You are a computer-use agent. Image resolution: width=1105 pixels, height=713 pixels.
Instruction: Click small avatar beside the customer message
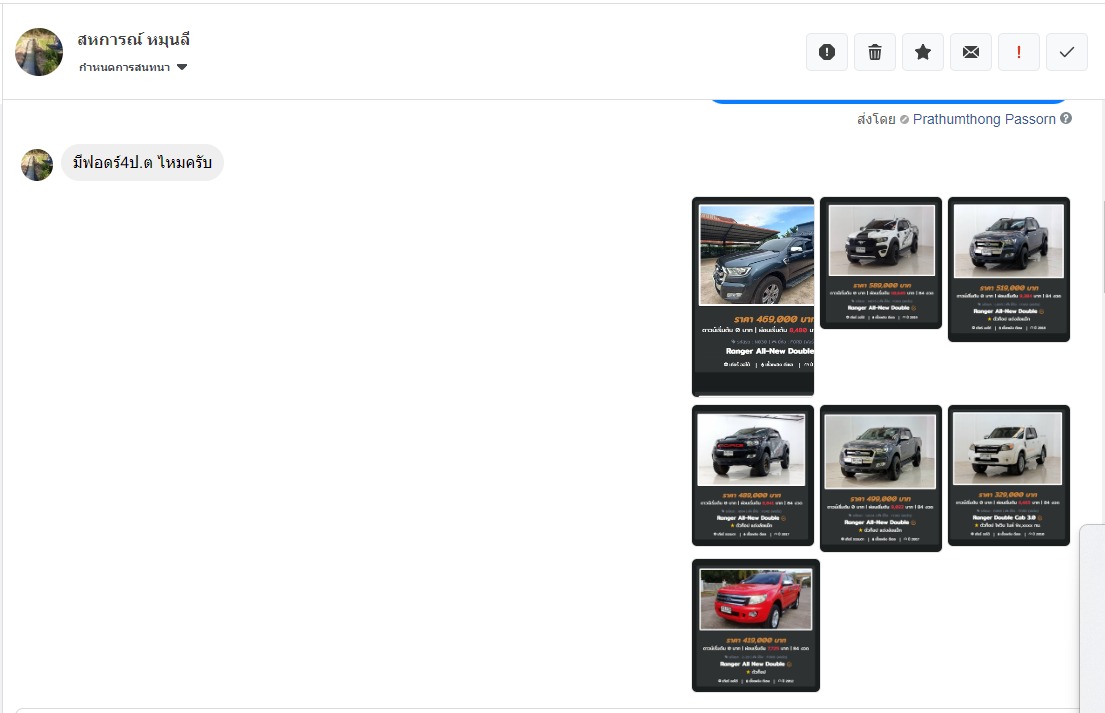tap(37, 165)
